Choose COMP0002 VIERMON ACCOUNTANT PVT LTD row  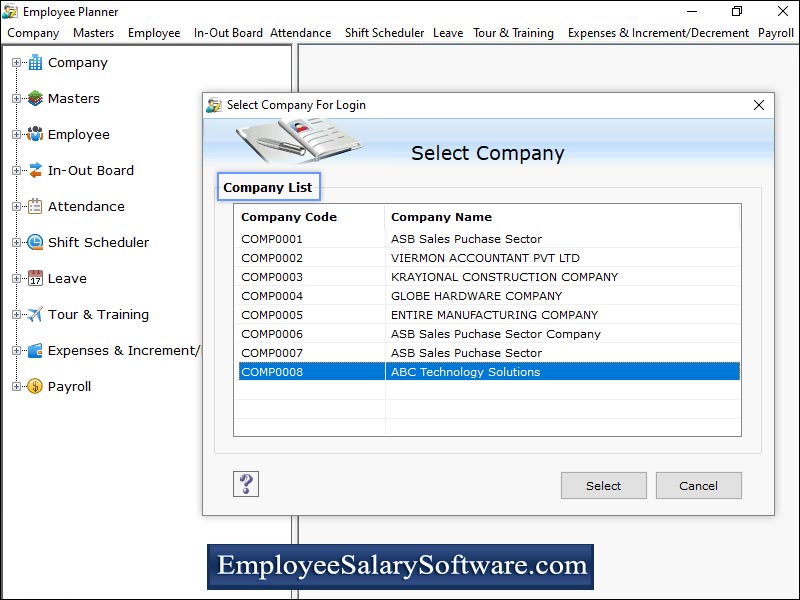tap(489, 258)
